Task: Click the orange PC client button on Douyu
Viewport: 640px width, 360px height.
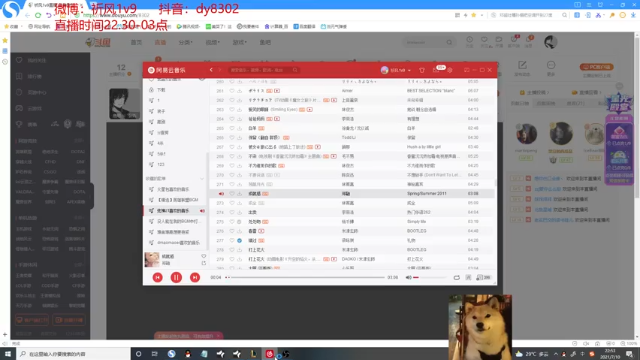Action: point(596,67)
